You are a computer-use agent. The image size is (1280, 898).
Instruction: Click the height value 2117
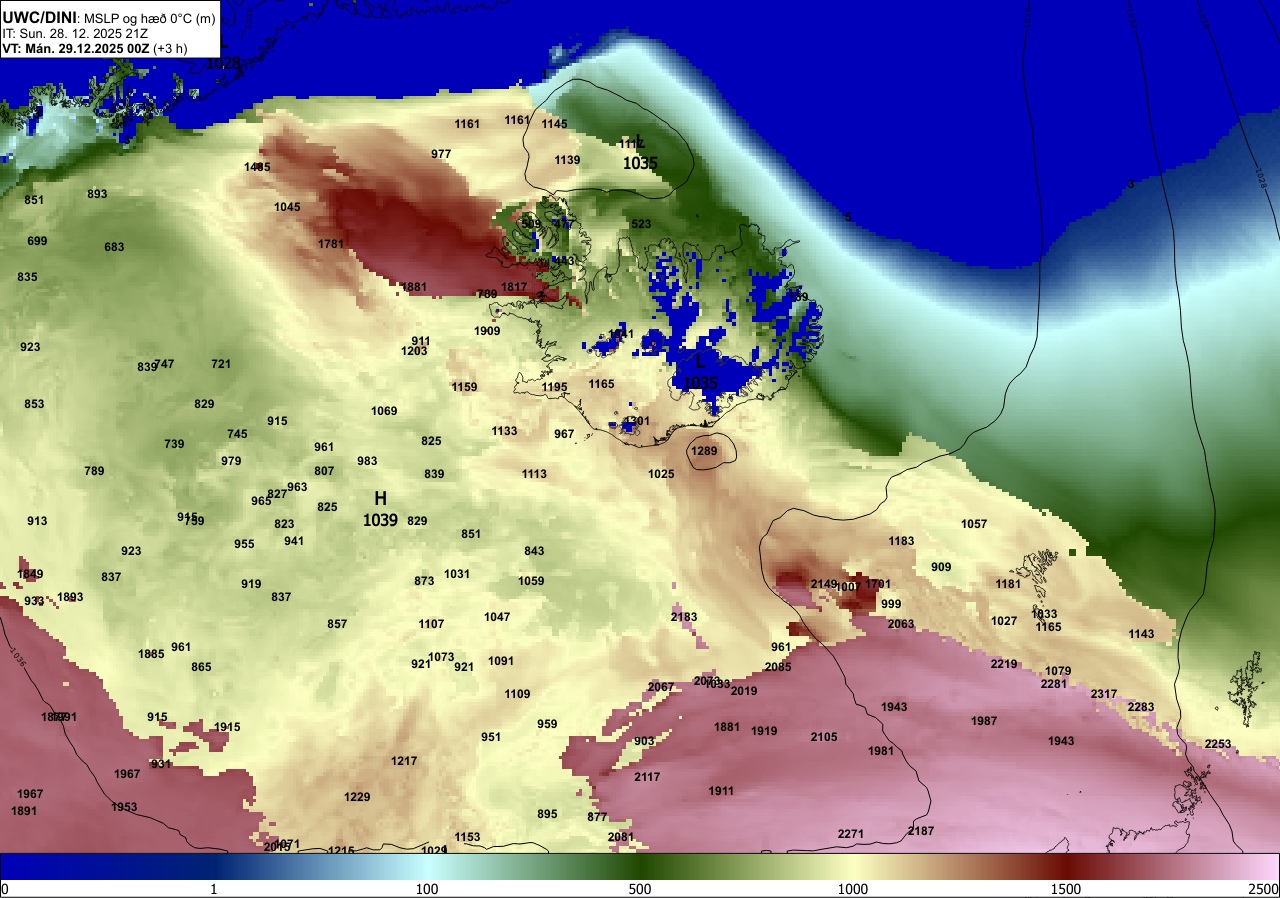pos(647,777)
